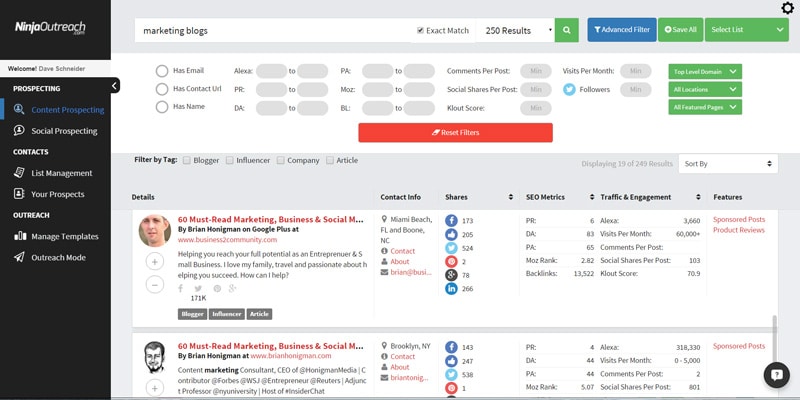
Task: Click Facebook like icon showing 205
Action: (x=451, y=234)
